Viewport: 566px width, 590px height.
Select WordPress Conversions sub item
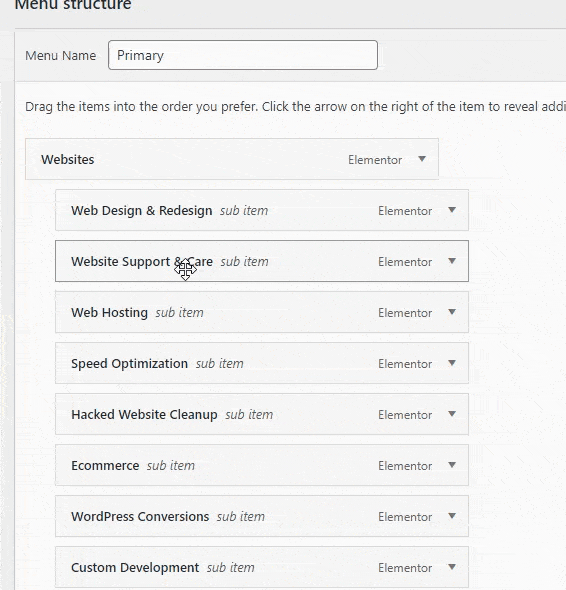262,516
